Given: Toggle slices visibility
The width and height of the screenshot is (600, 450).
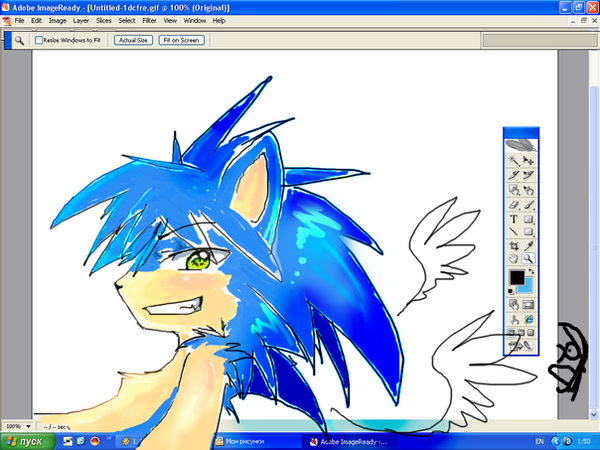Looking at the screenshot, I should (x=528, y=305).
